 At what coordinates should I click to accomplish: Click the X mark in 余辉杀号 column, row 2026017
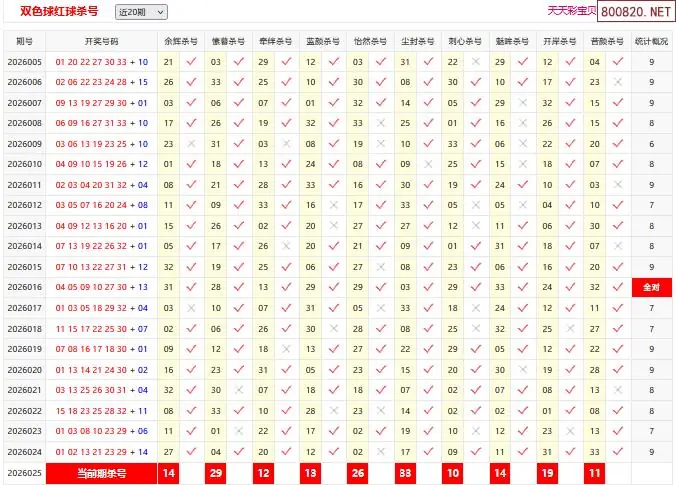click(x=191, y=308)
